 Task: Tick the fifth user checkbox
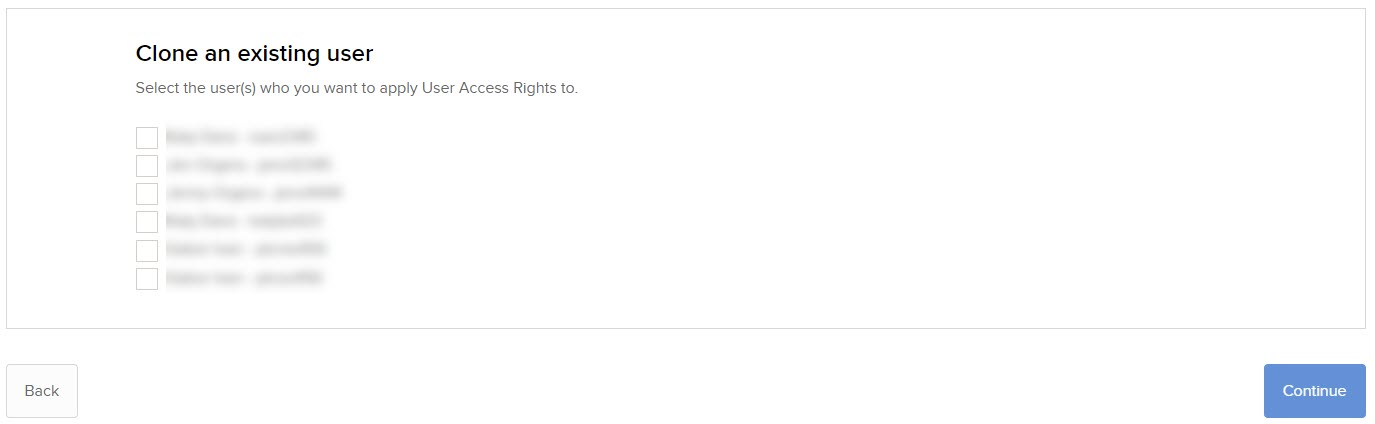pyautogui.click(x=147, y=250)
